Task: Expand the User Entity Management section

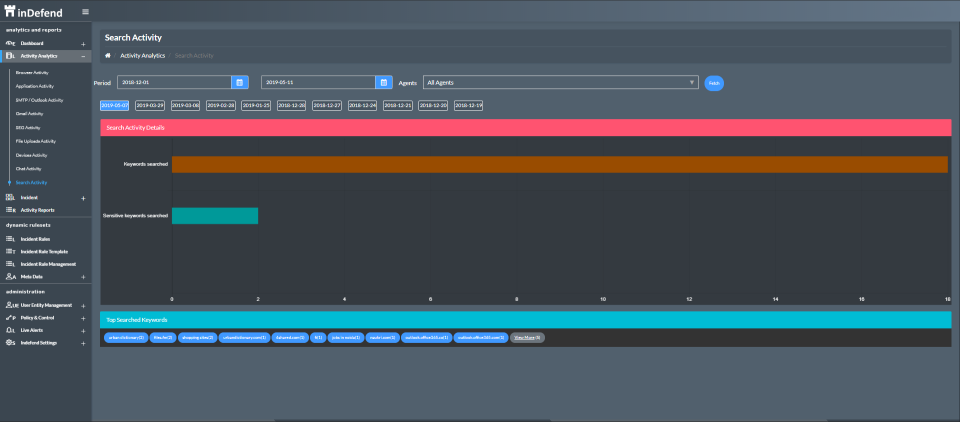Action: [83, 305]
